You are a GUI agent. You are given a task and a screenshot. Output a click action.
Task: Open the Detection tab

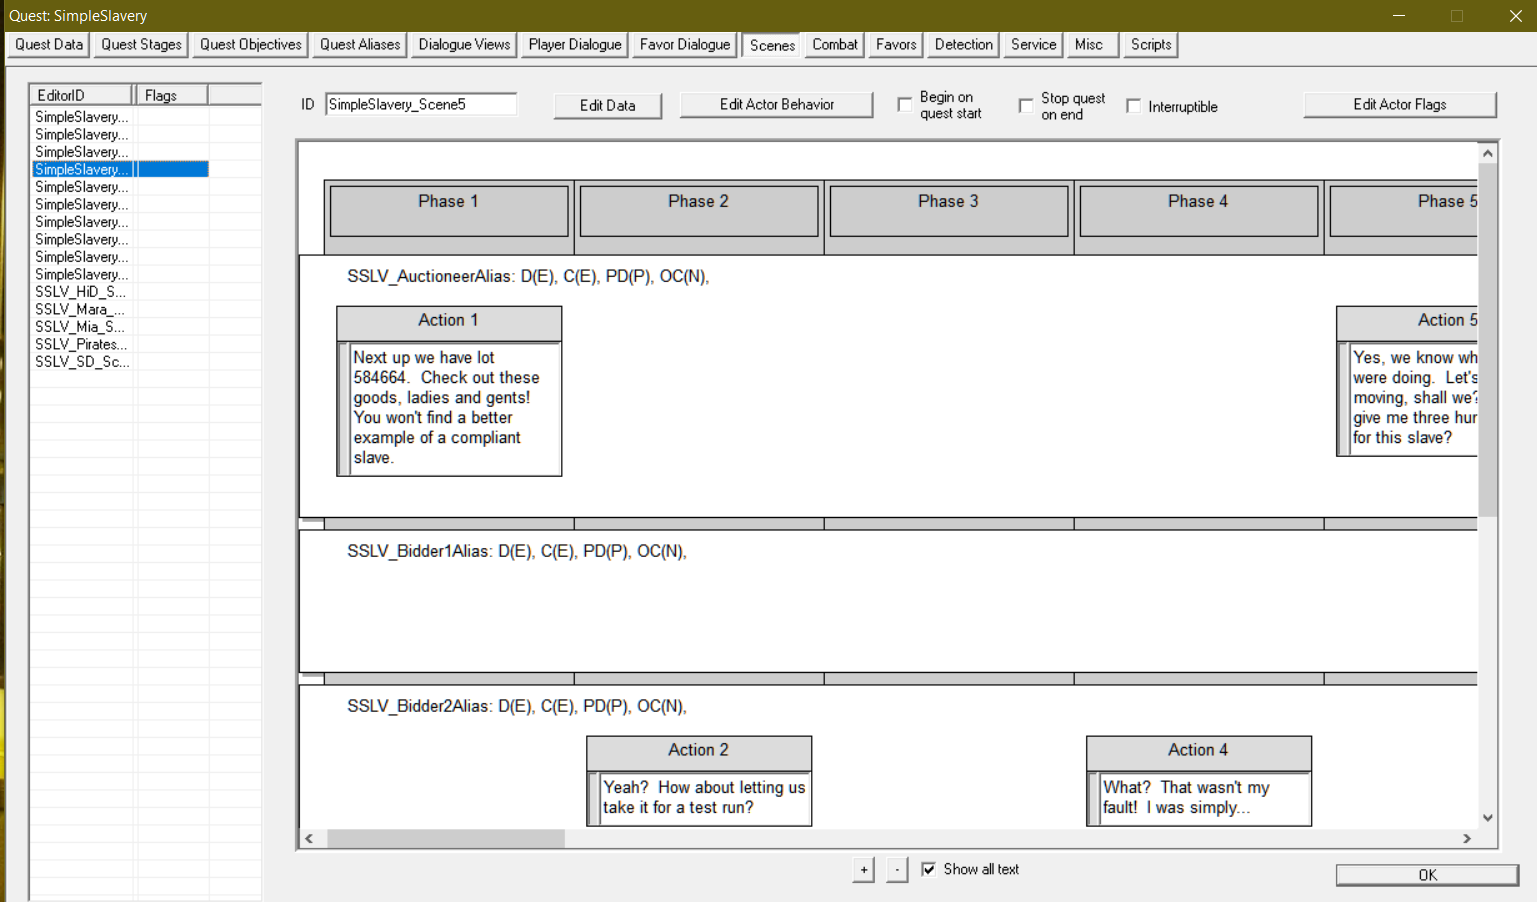pyautogui.click(x=963, y=45)
